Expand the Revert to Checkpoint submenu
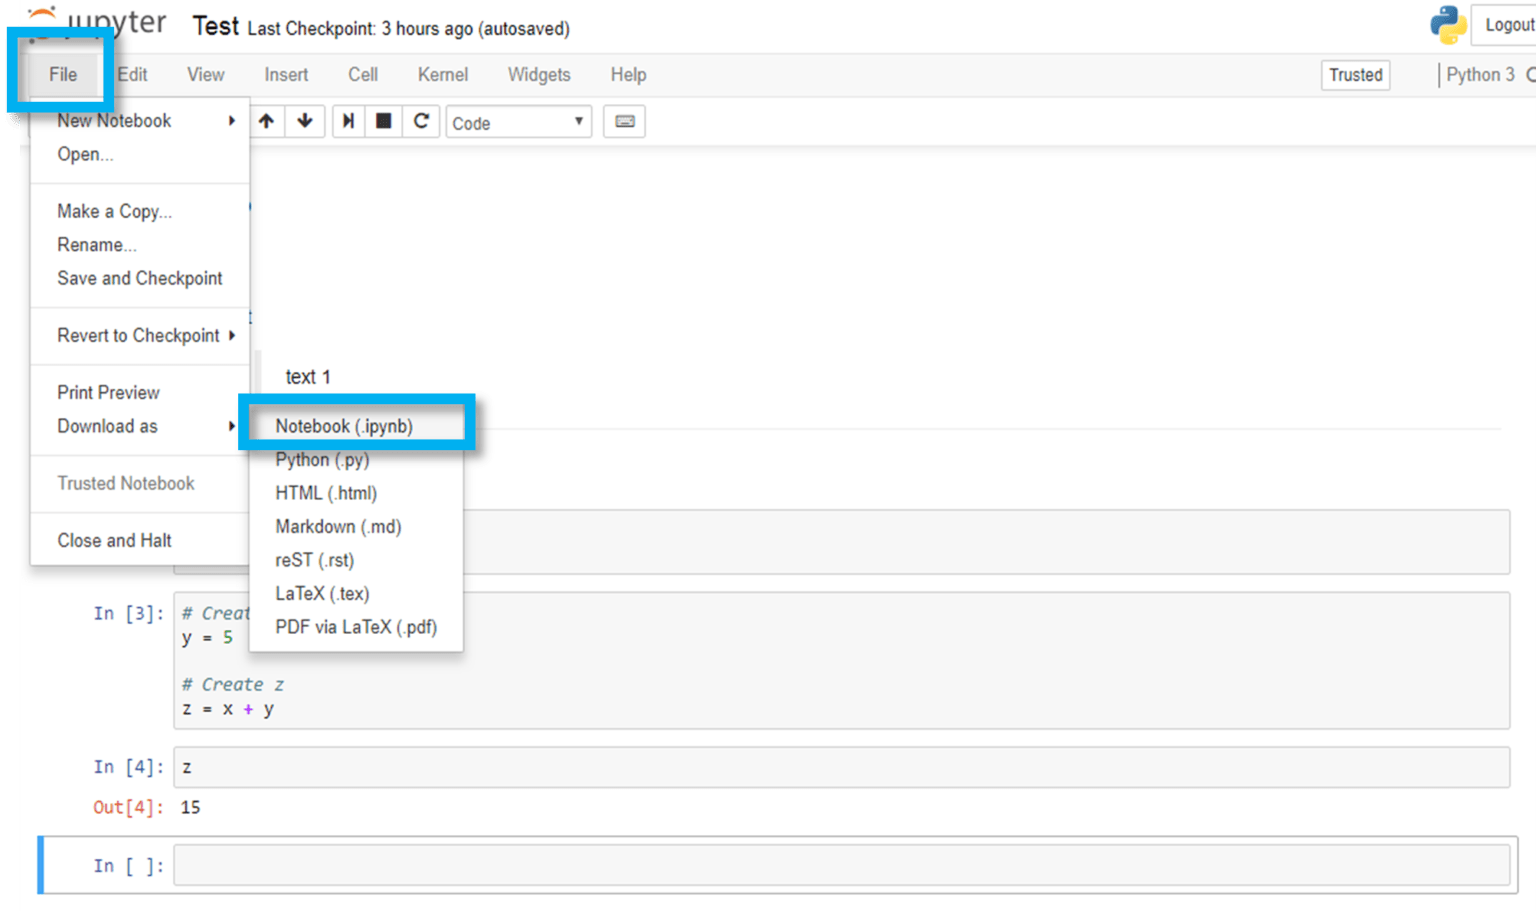Screen dimensions: 1536x911 [140, 335]
